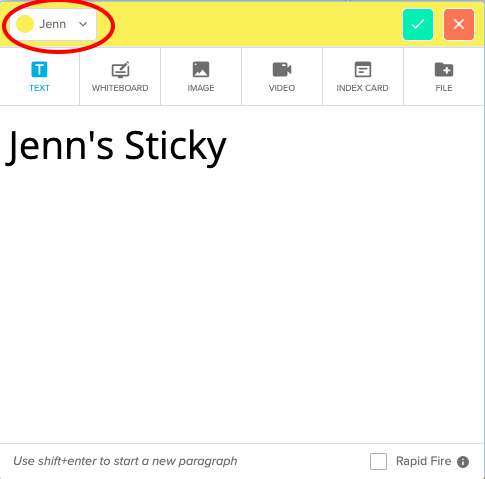Select the Video camera icon
The width and height of the screenshot is (485, 479).
(x=282, y=69)
